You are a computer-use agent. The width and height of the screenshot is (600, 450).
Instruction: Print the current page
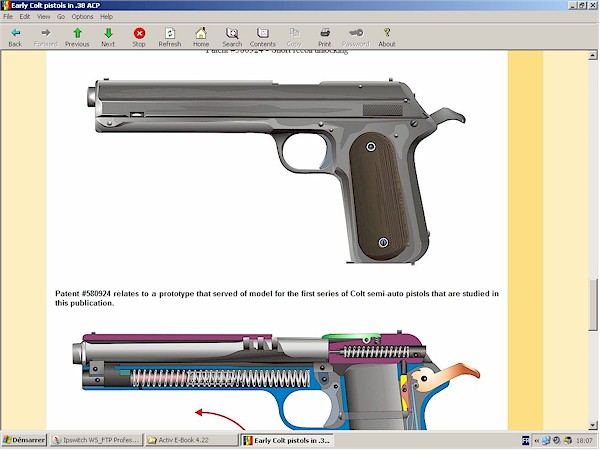click(x=325, y=37)
